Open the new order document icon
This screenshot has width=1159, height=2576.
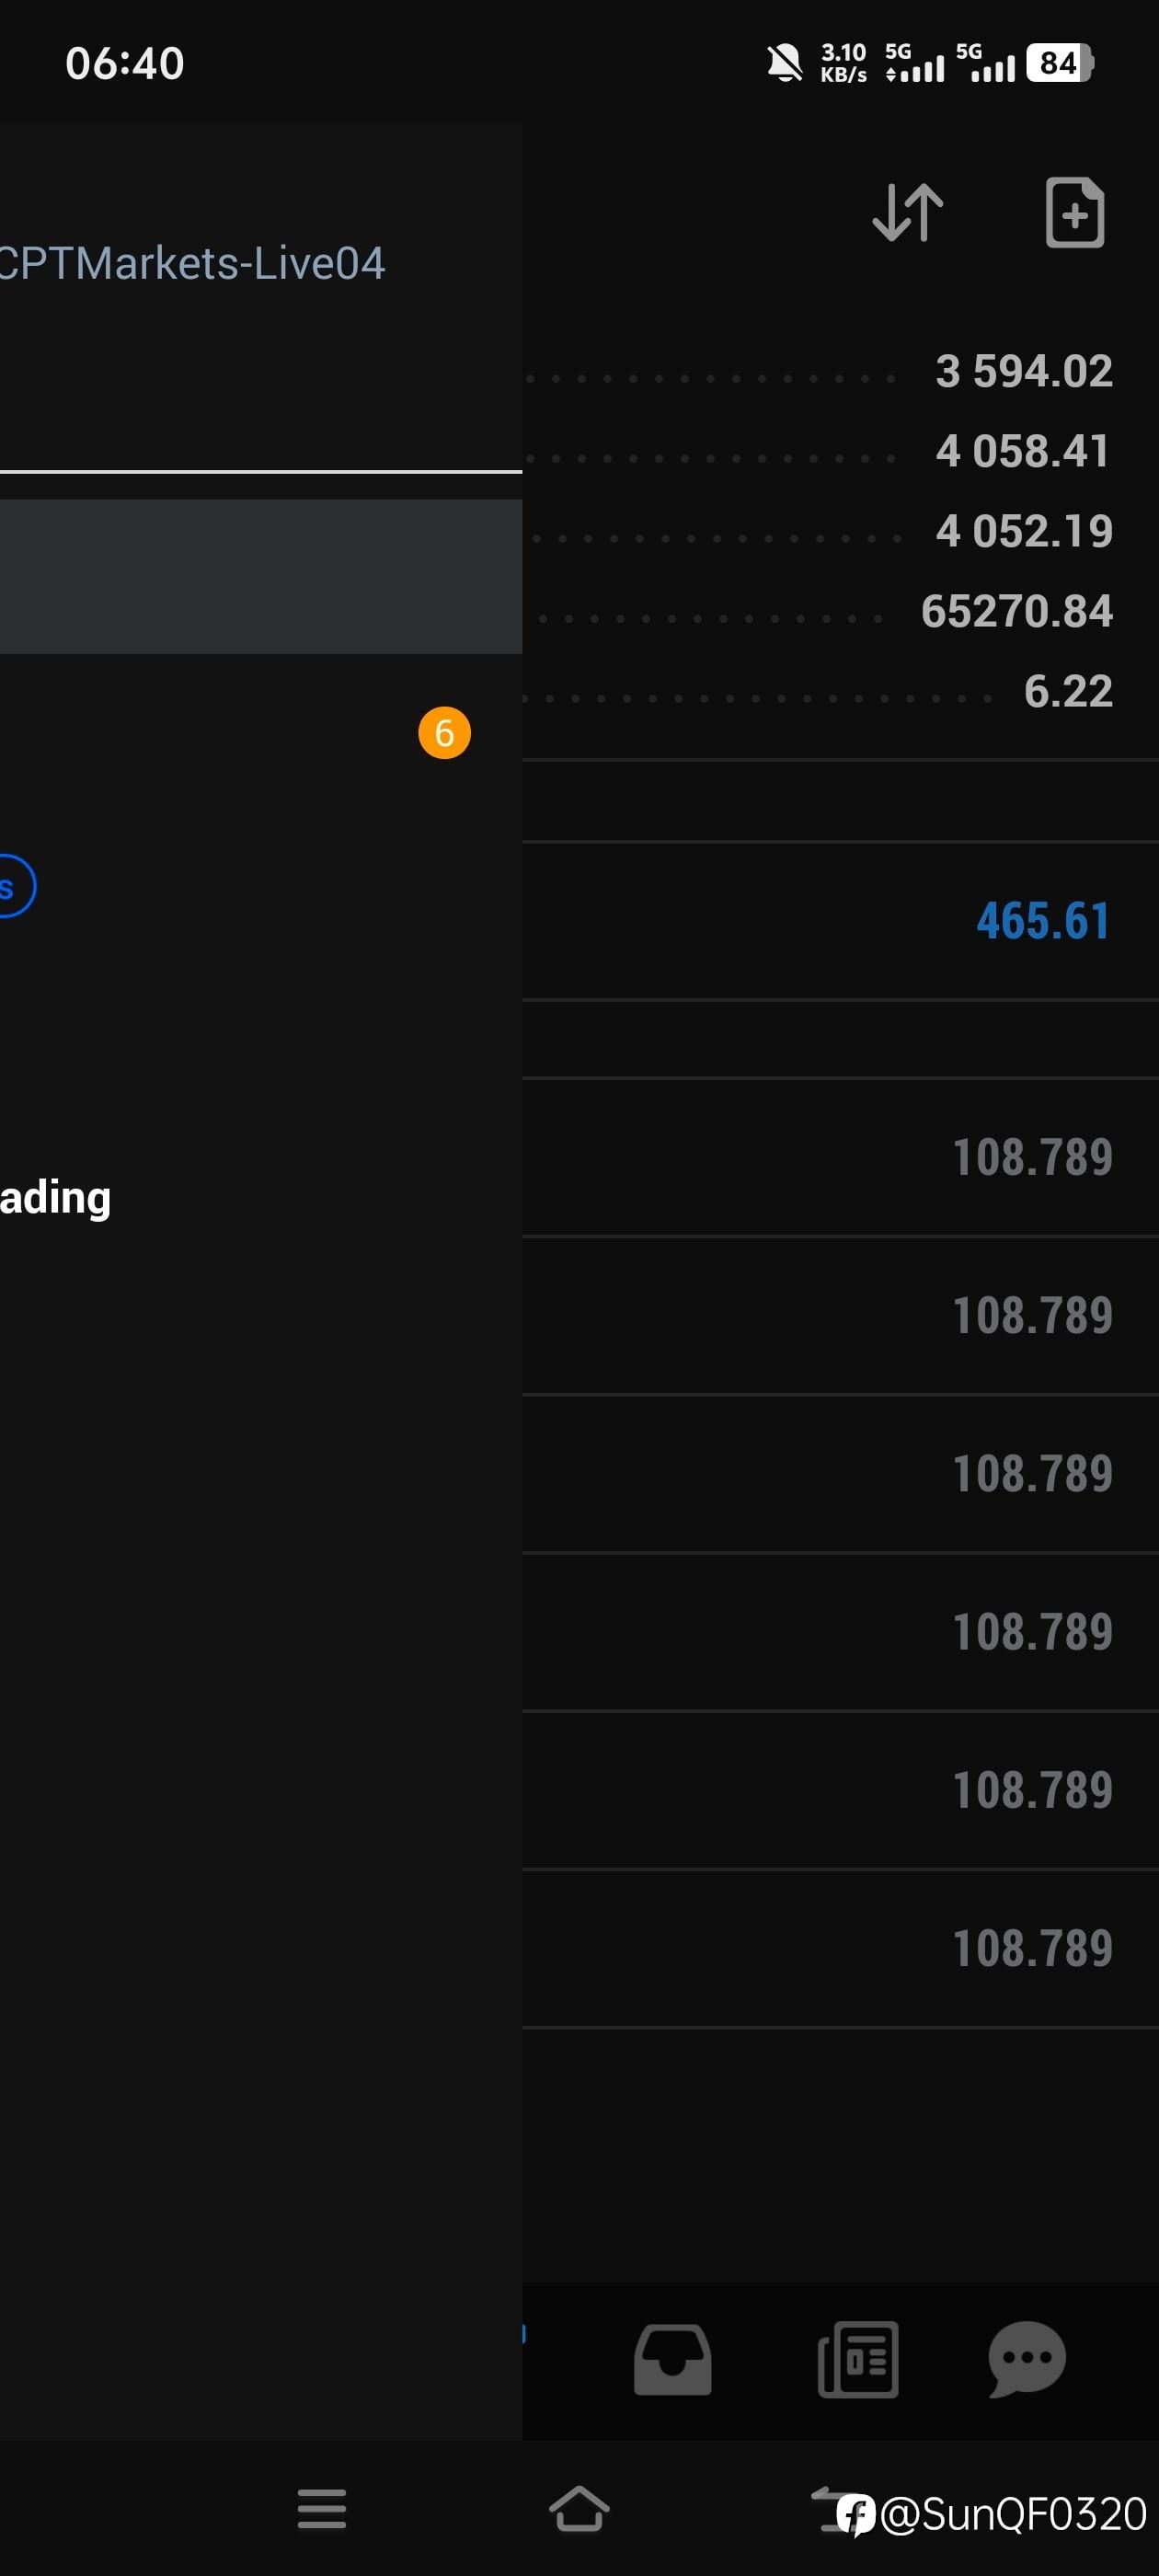pos(1074,212)
